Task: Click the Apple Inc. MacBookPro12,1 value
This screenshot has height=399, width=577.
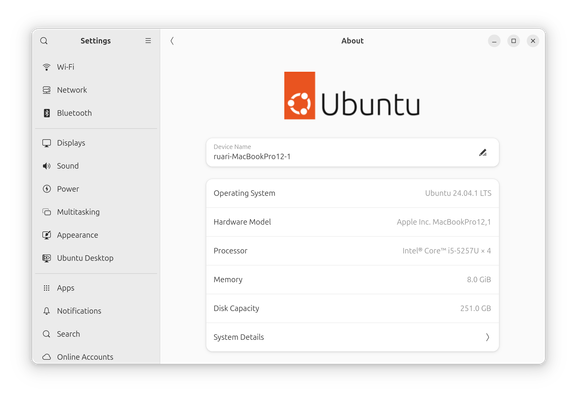Action: click(x=444, y=222)
